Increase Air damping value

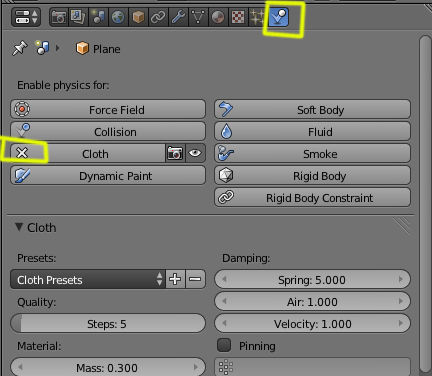[x=401, y=301]
